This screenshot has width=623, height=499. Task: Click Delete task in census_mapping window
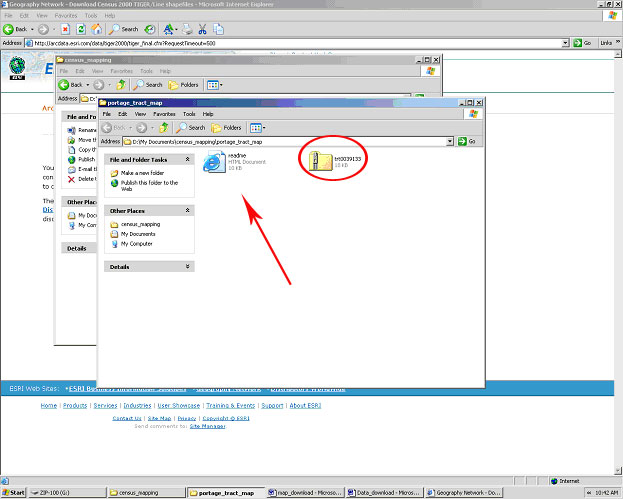coord(82,179)
